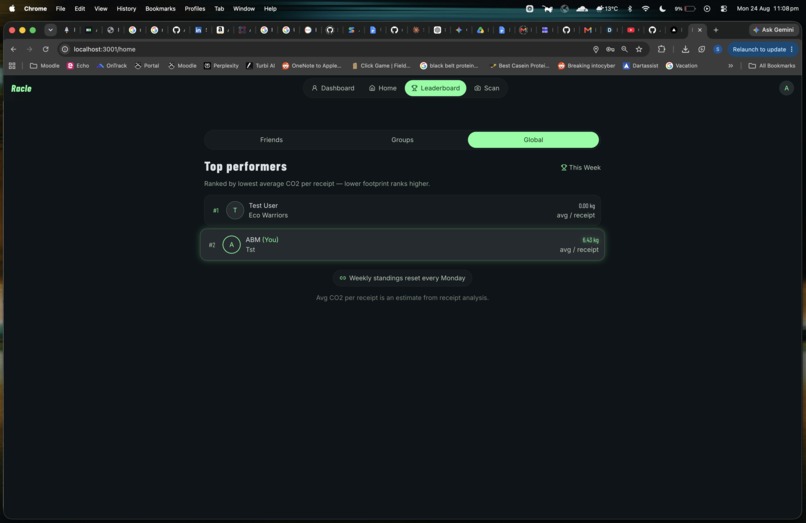Switch to the Groups leaderboard tab
Screen dimensions: 806x523
pyautogui.click(x=402, y=140)
